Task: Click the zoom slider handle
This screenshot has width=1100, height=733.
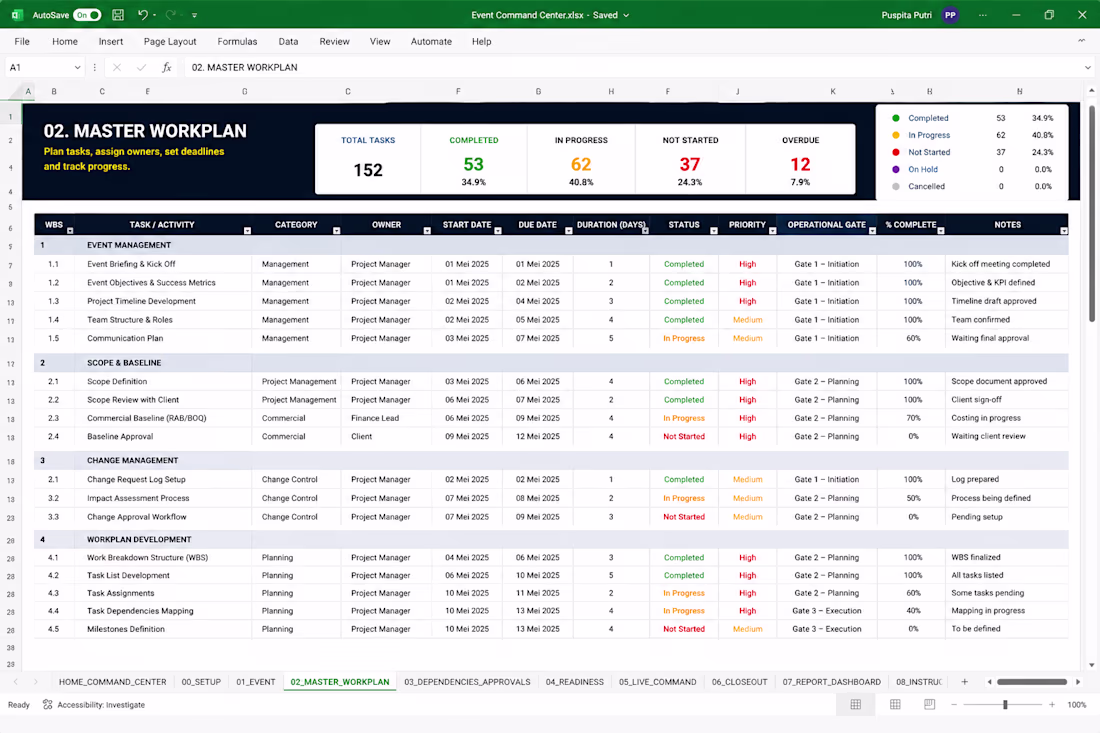Action: [x=1005, y=705]
